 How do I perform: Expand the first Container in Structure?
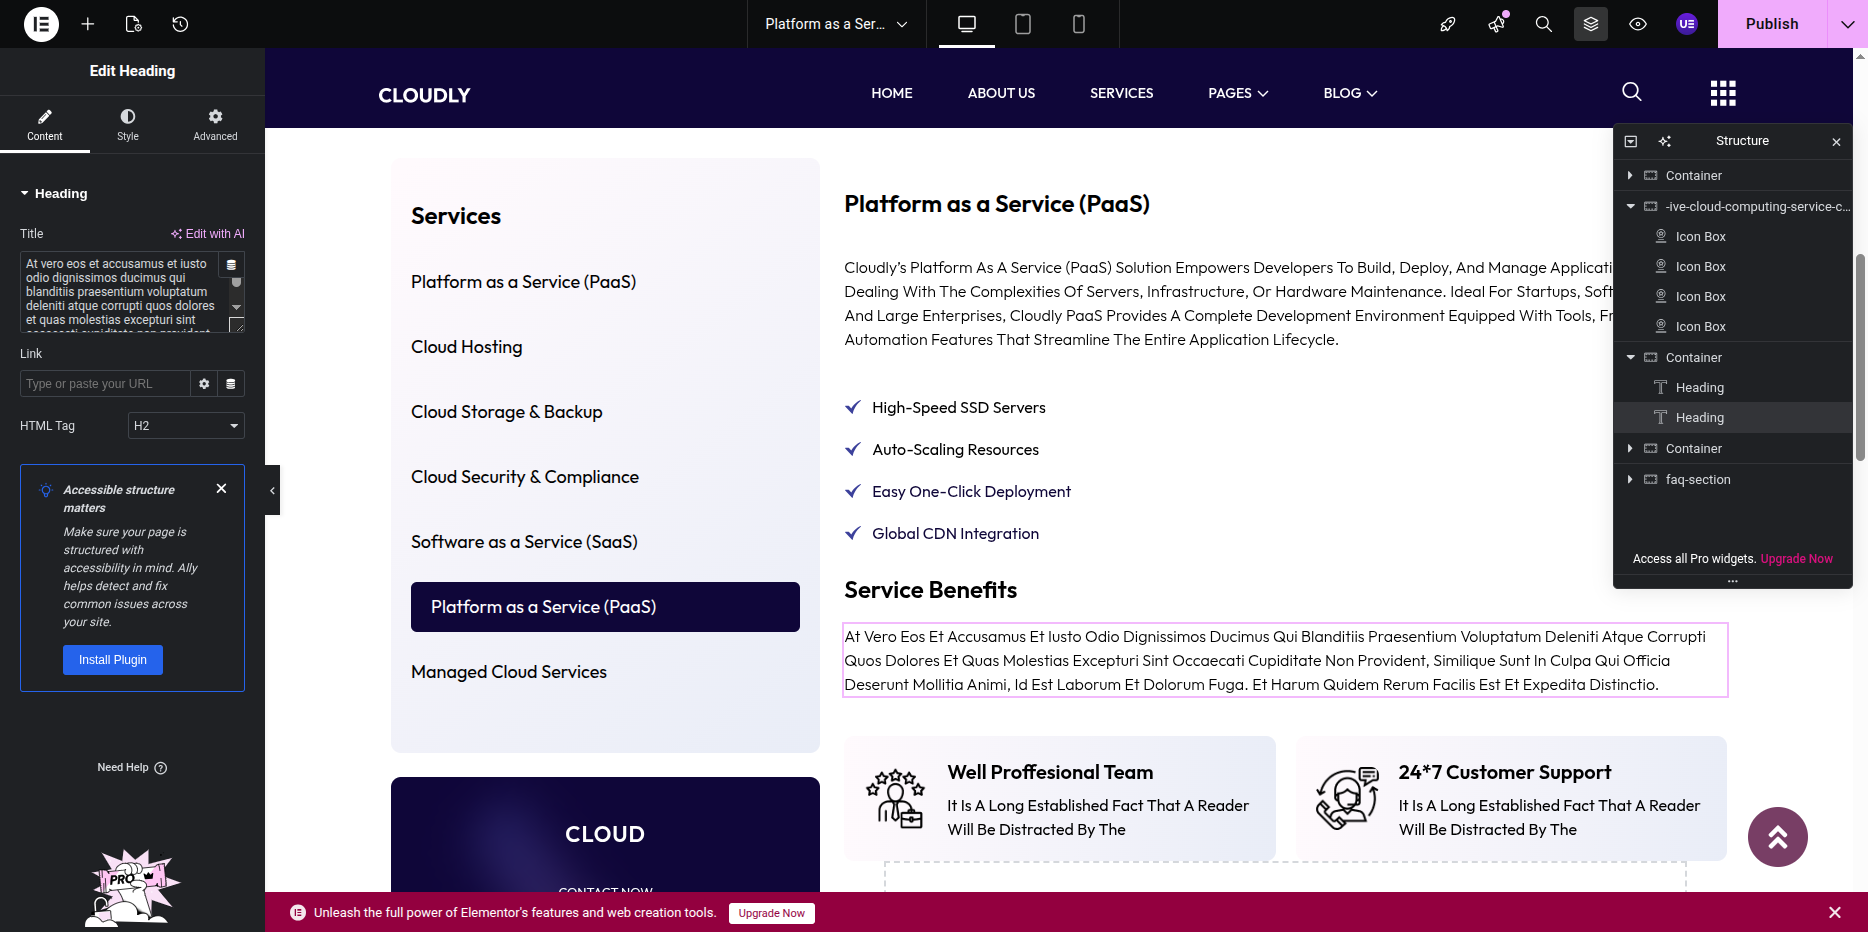click(x=1630, y=175)
